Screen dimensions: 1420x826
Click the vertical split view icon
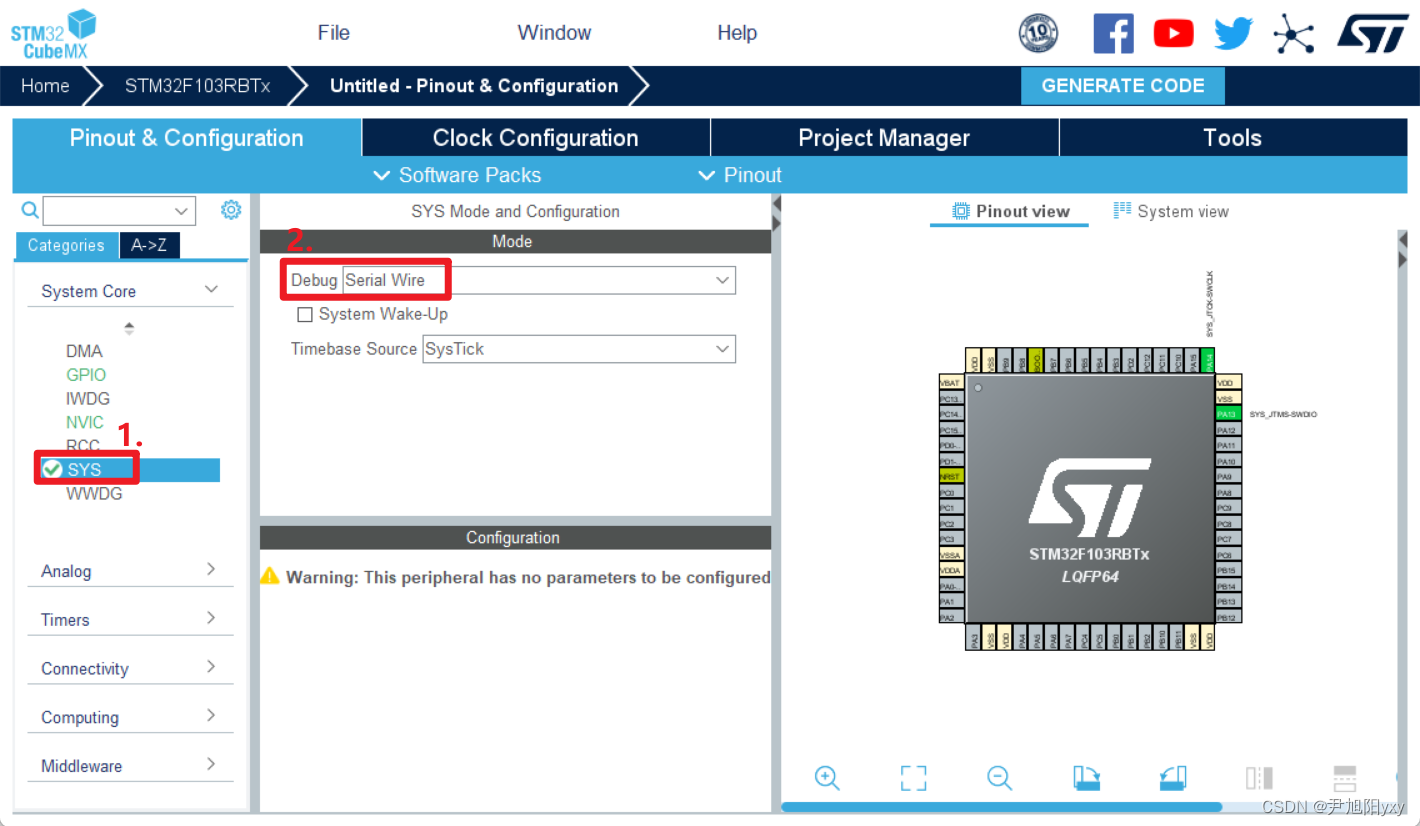[x=1259, y=778]
